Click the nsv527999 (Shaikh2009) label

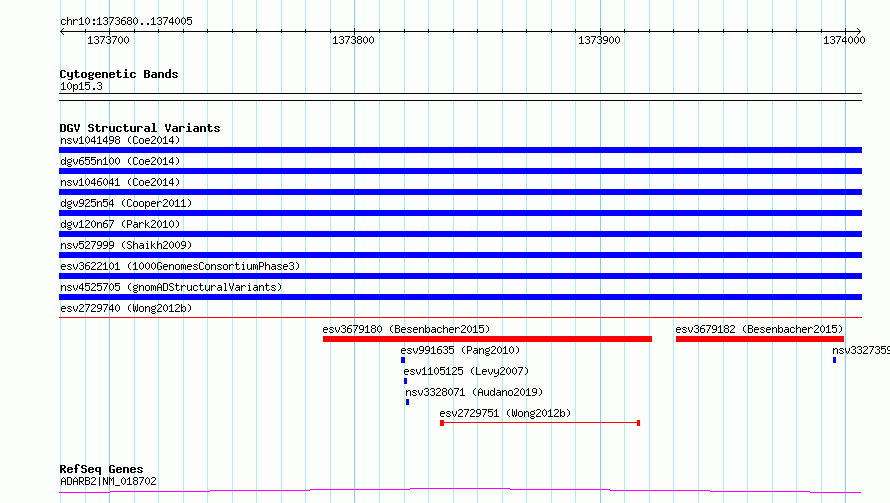click(126, 245)
